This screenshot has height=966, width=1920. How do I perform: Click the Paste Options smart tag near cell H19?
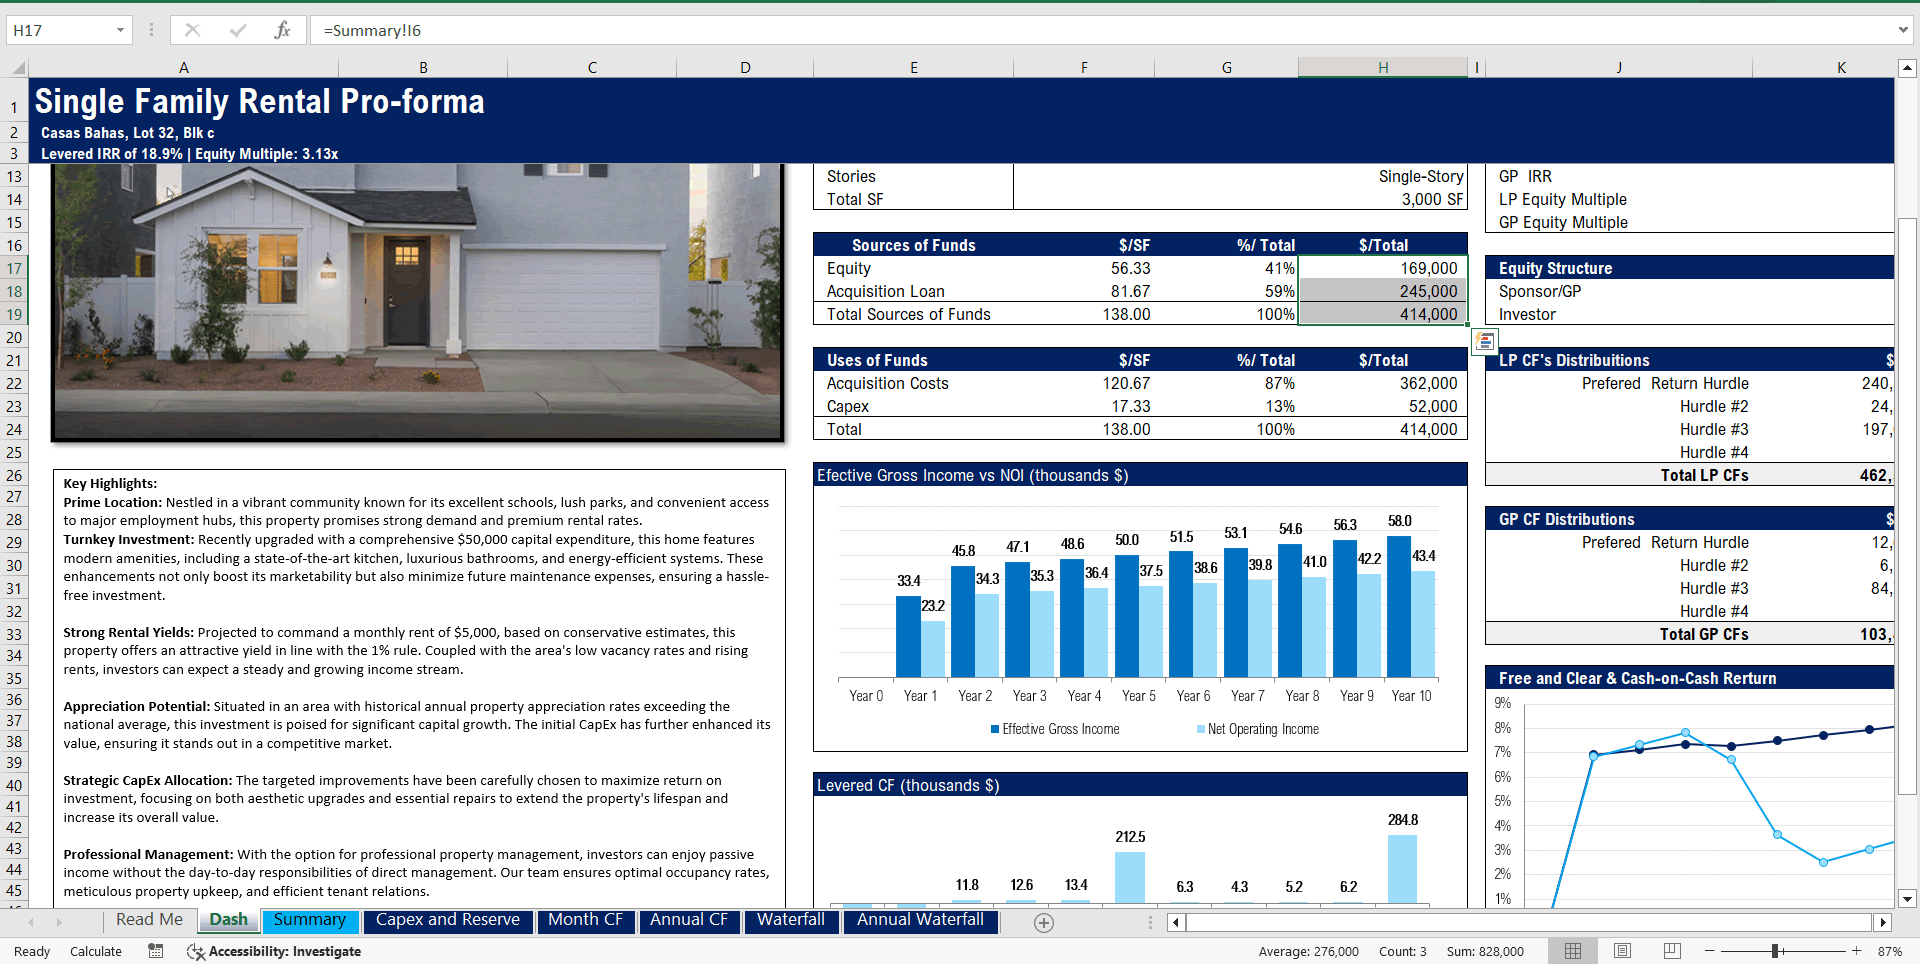(x=1484, y=342)
